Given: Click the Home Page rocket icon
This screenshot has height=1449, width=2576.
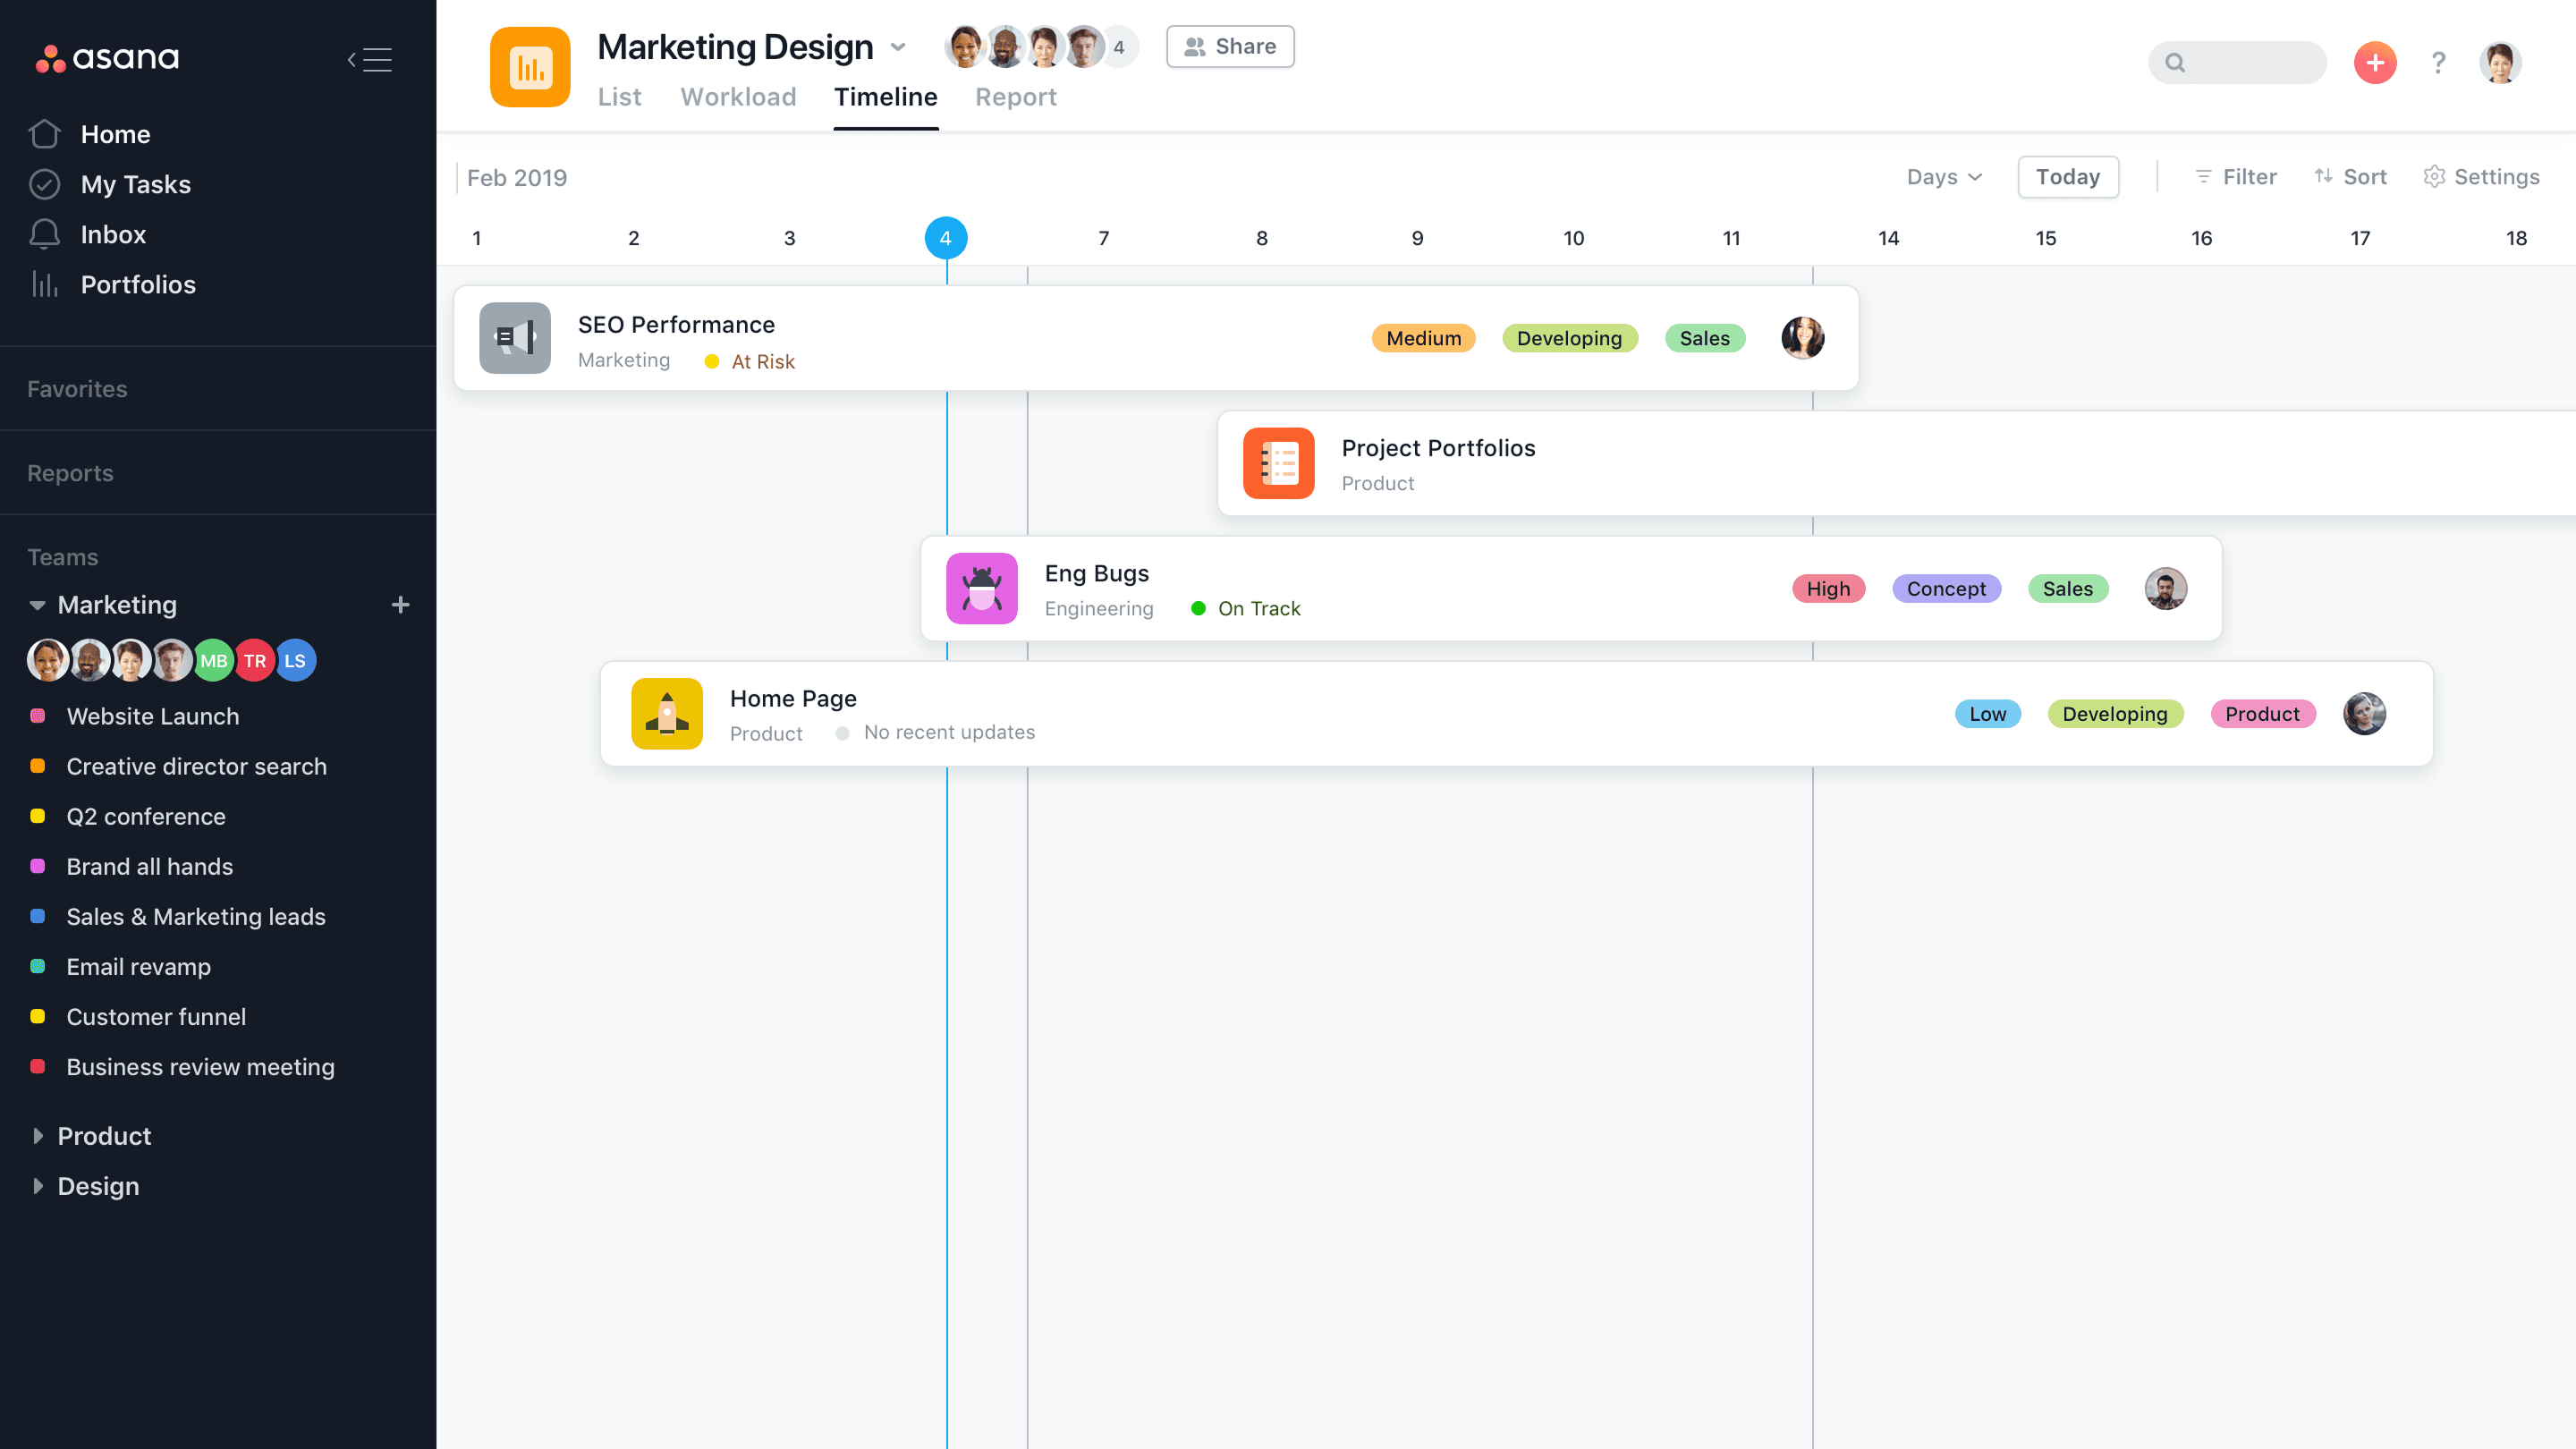Looking at the screenshot, I should [x=667, y=713].
